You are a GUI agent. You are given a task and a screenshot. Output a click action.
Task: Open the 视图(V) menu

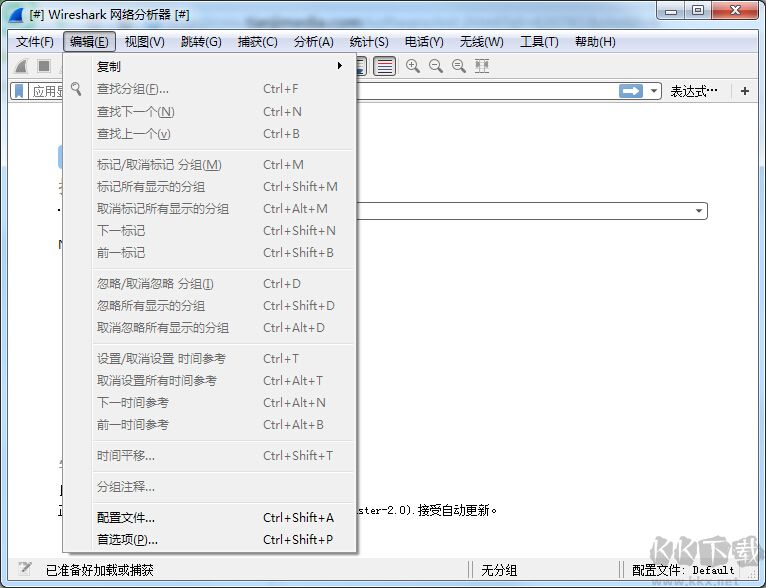click(145, 42)
